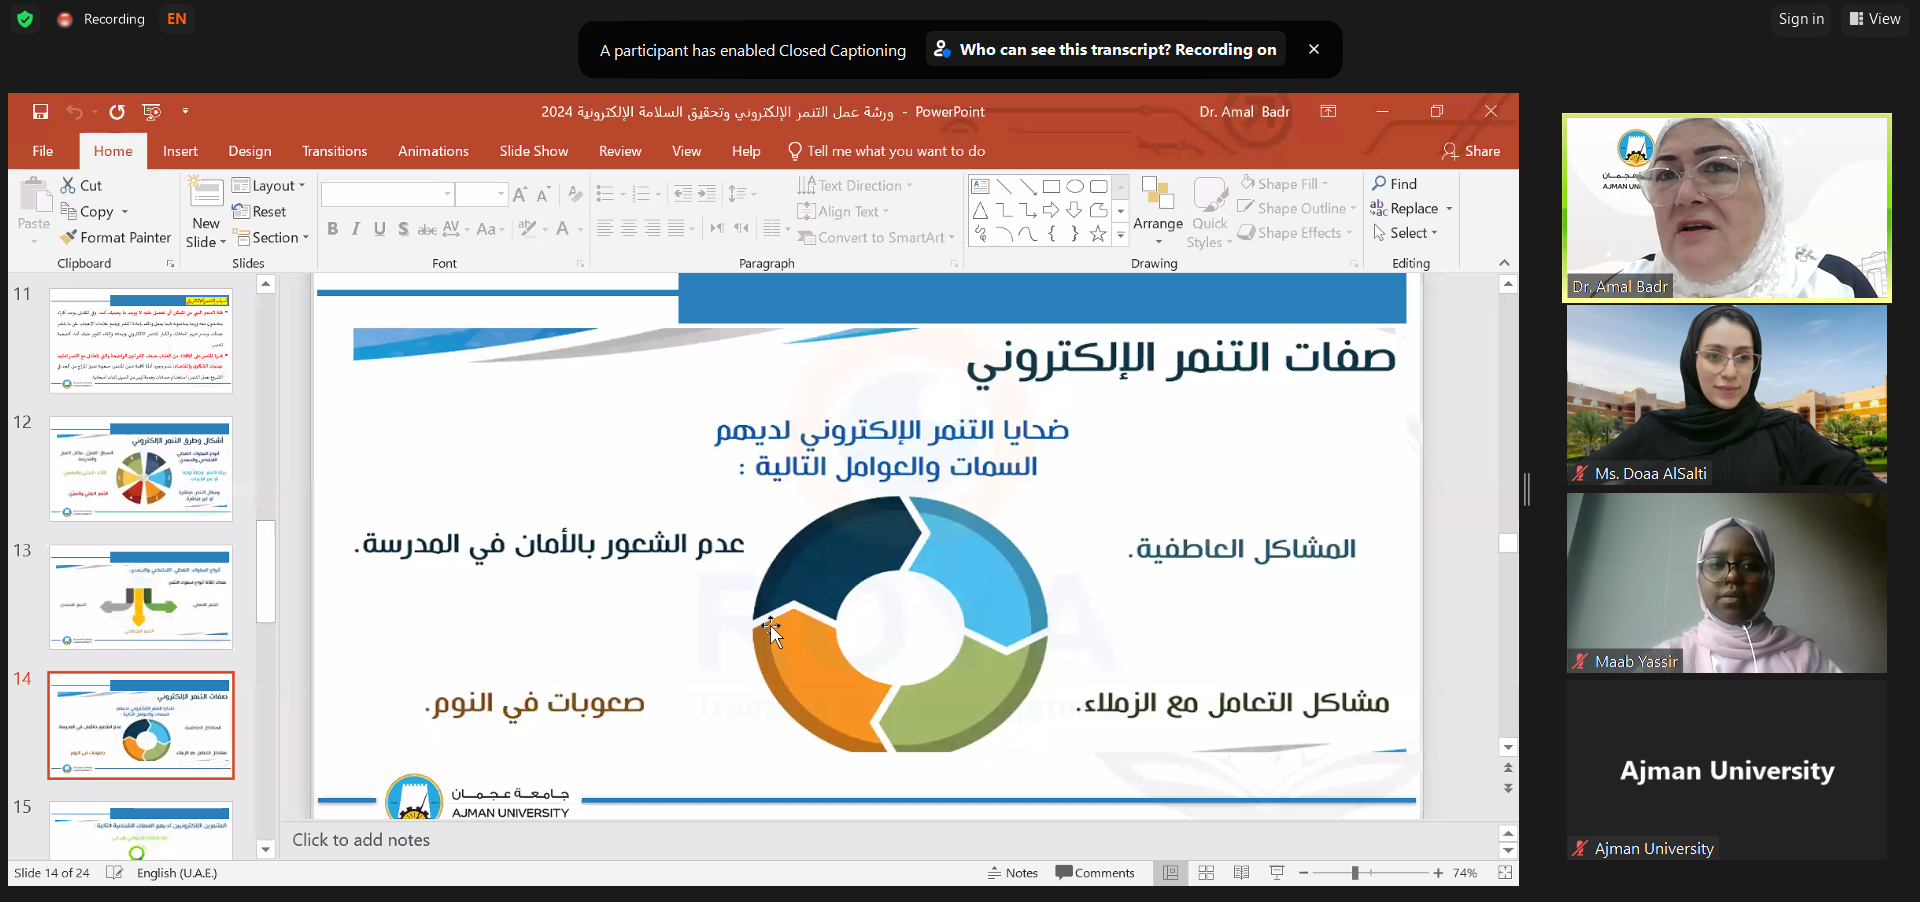Switch to the Transitions tab
1920x902 pixels.
tap(334, 151)
